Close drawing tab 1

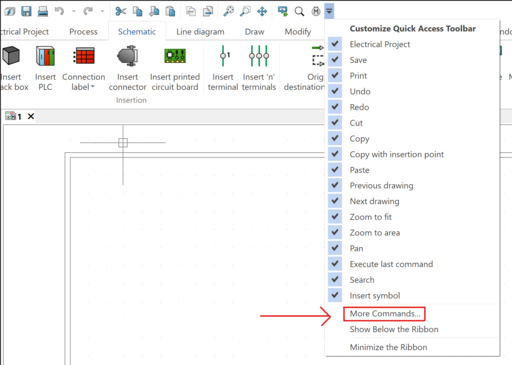coord(31,116)
